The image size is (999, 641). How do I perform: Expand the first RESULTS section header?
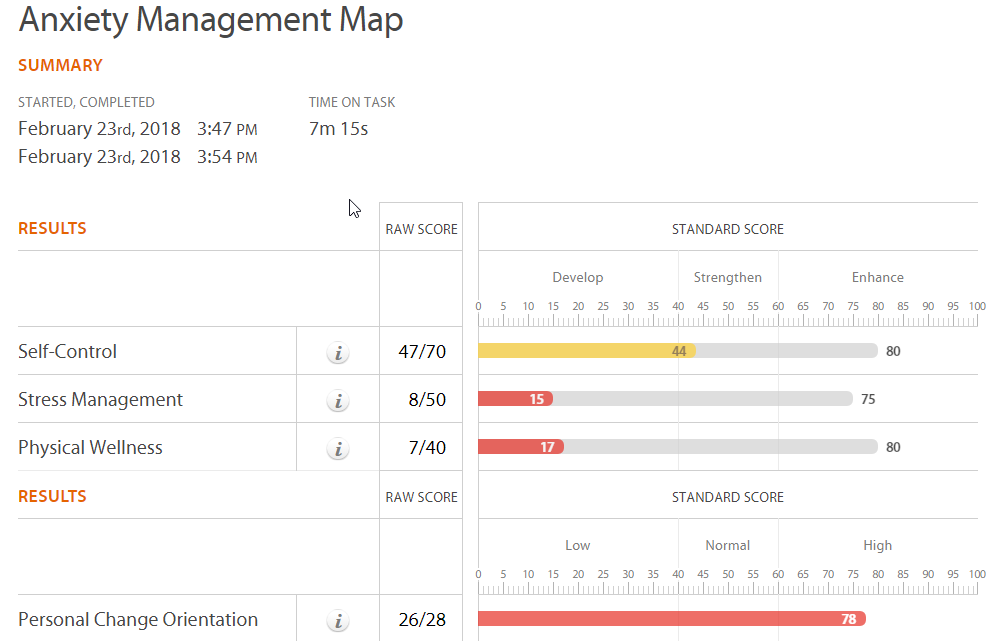pos(52,228)
